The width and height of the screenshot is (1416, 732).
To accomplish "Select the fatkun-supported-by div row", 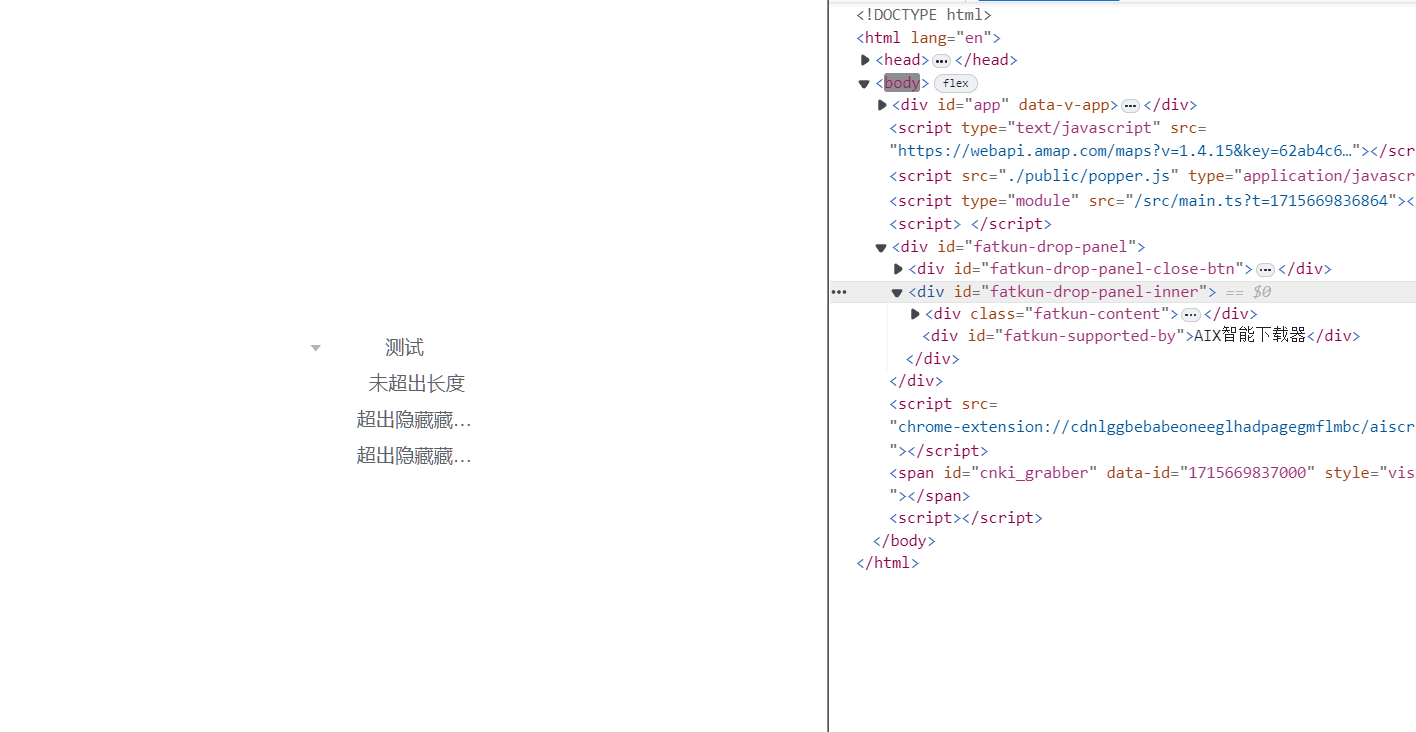I will (1141, 336).
